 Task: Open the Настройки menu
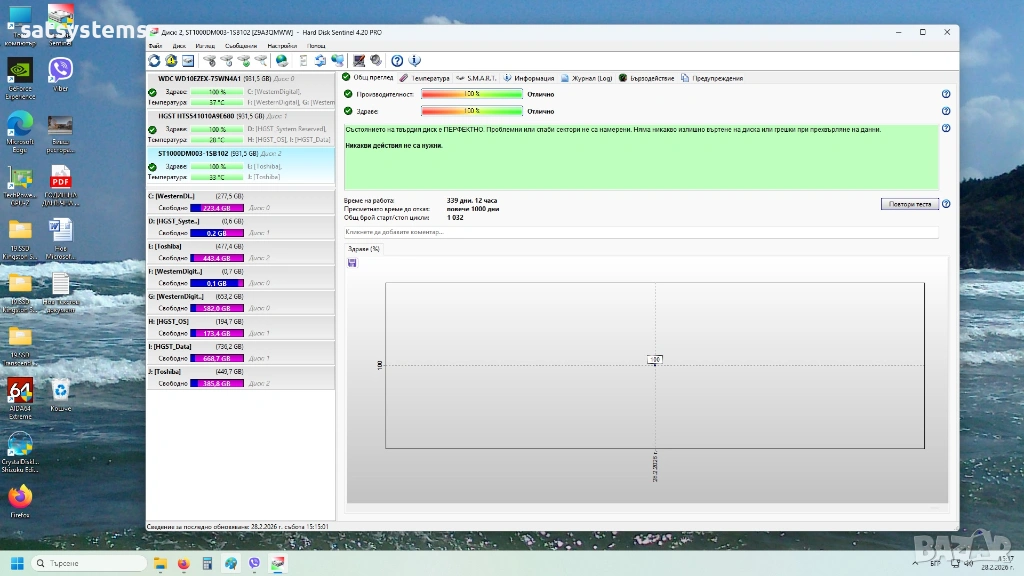[282, 46]
